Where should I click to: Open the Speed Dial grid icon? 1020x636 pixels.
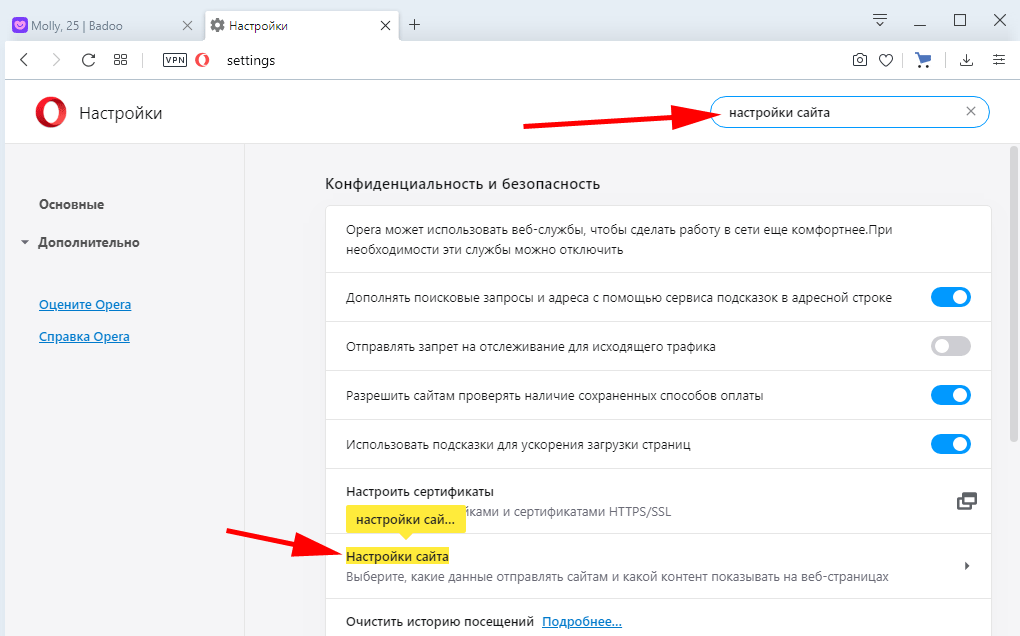coord(121,60)
